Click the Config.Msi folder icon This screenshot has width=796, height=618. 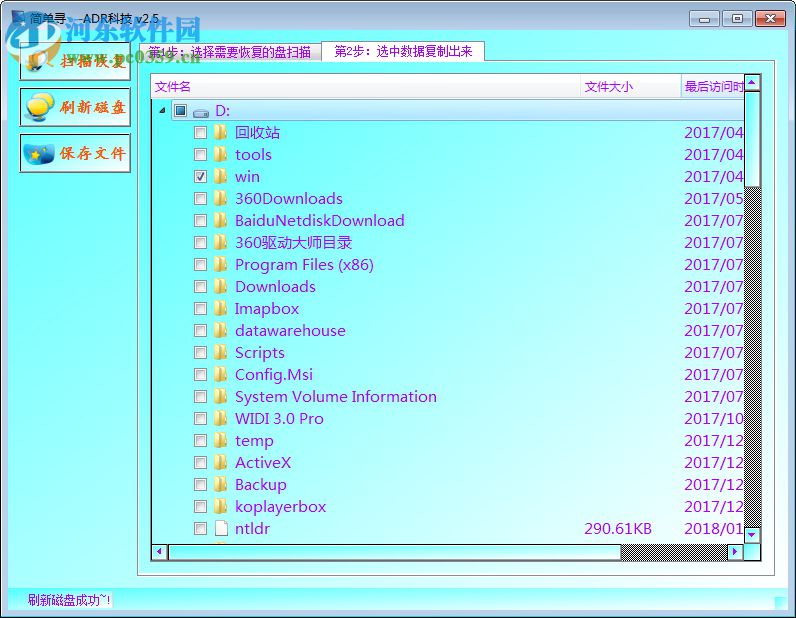pos(220,375)
